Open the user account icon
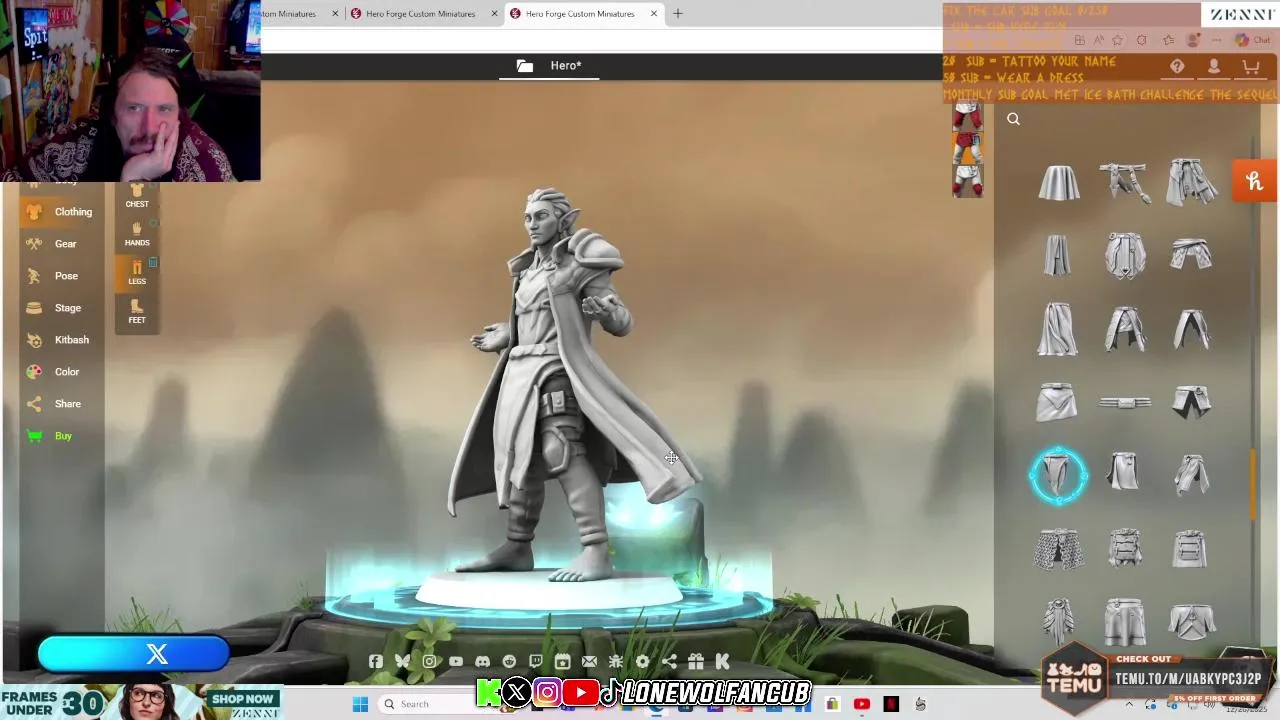The width and height of the screenshot is (1280, 720). [1213, 67]
